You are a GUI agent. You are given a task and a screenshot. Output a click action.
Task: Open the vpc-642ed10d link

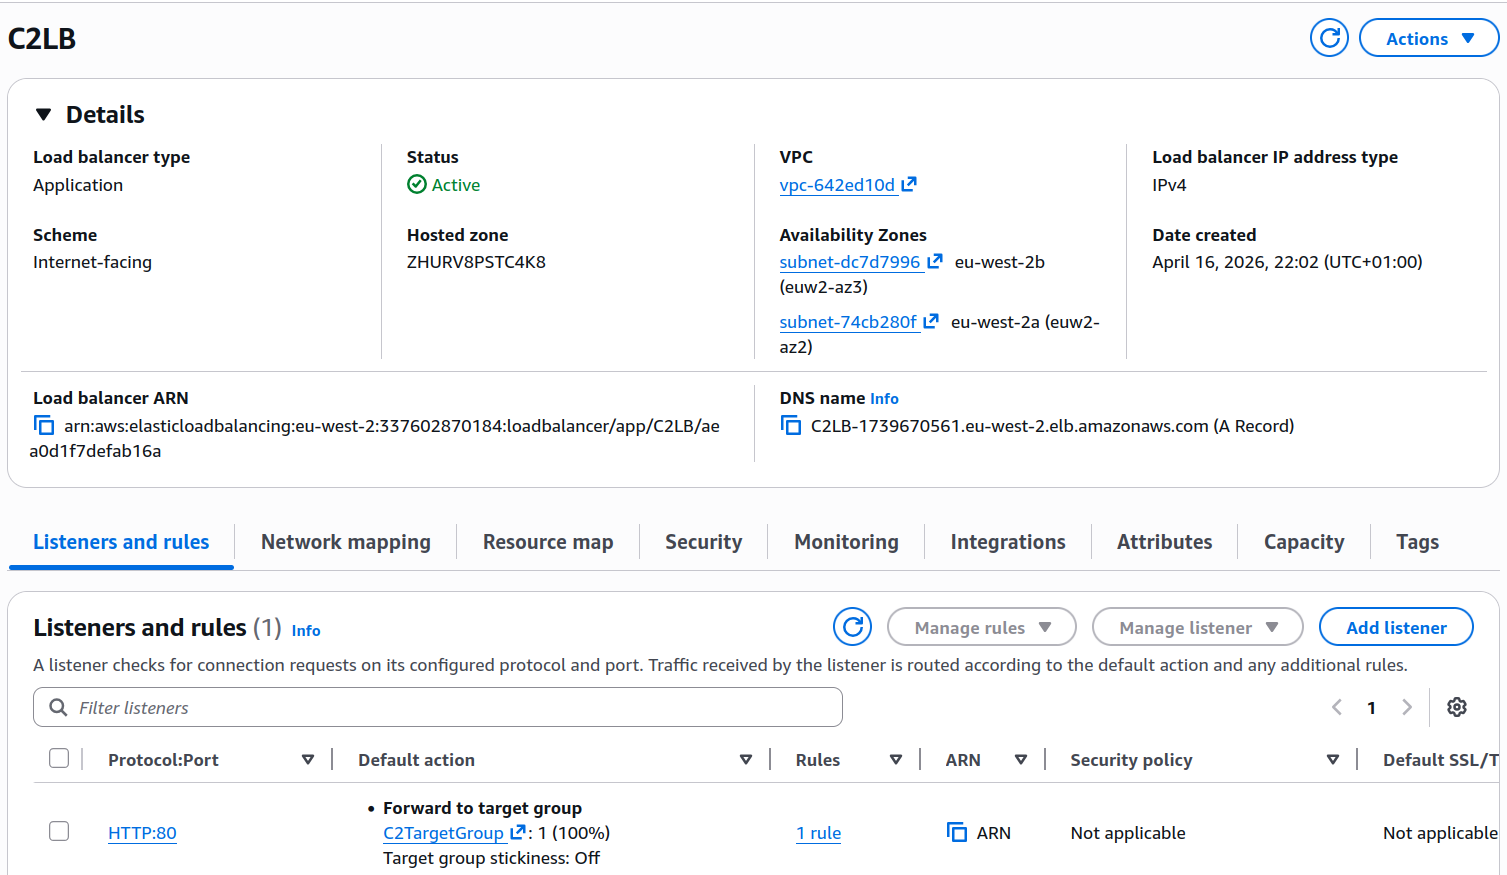pos(837,185)
